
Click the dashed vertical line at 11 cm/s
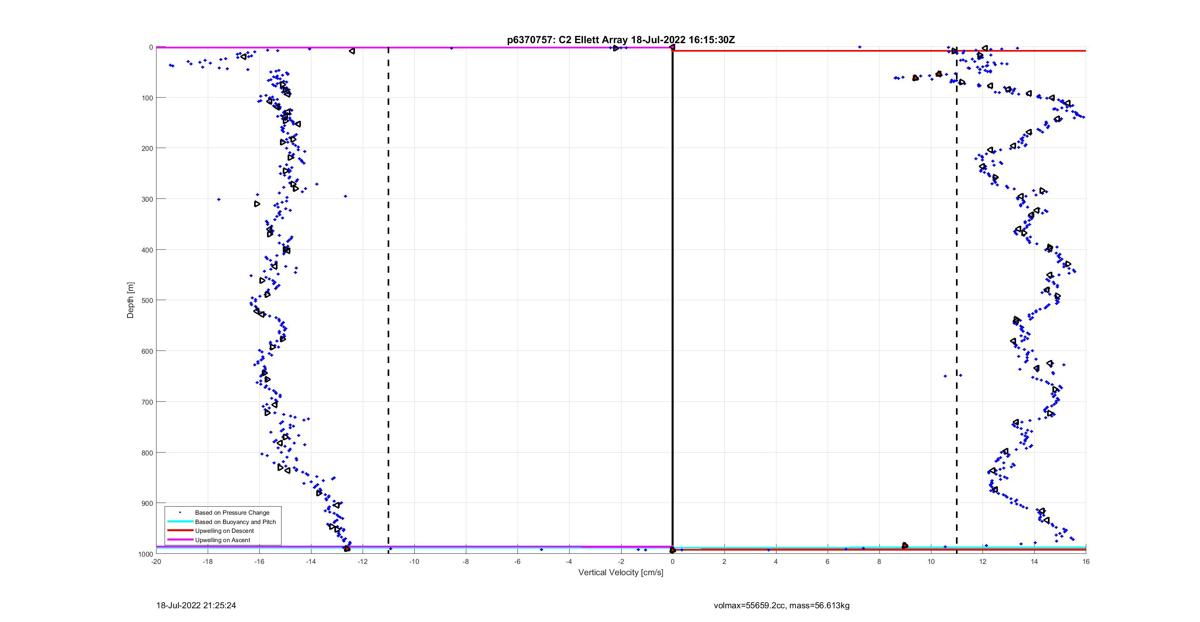point(957,300)
